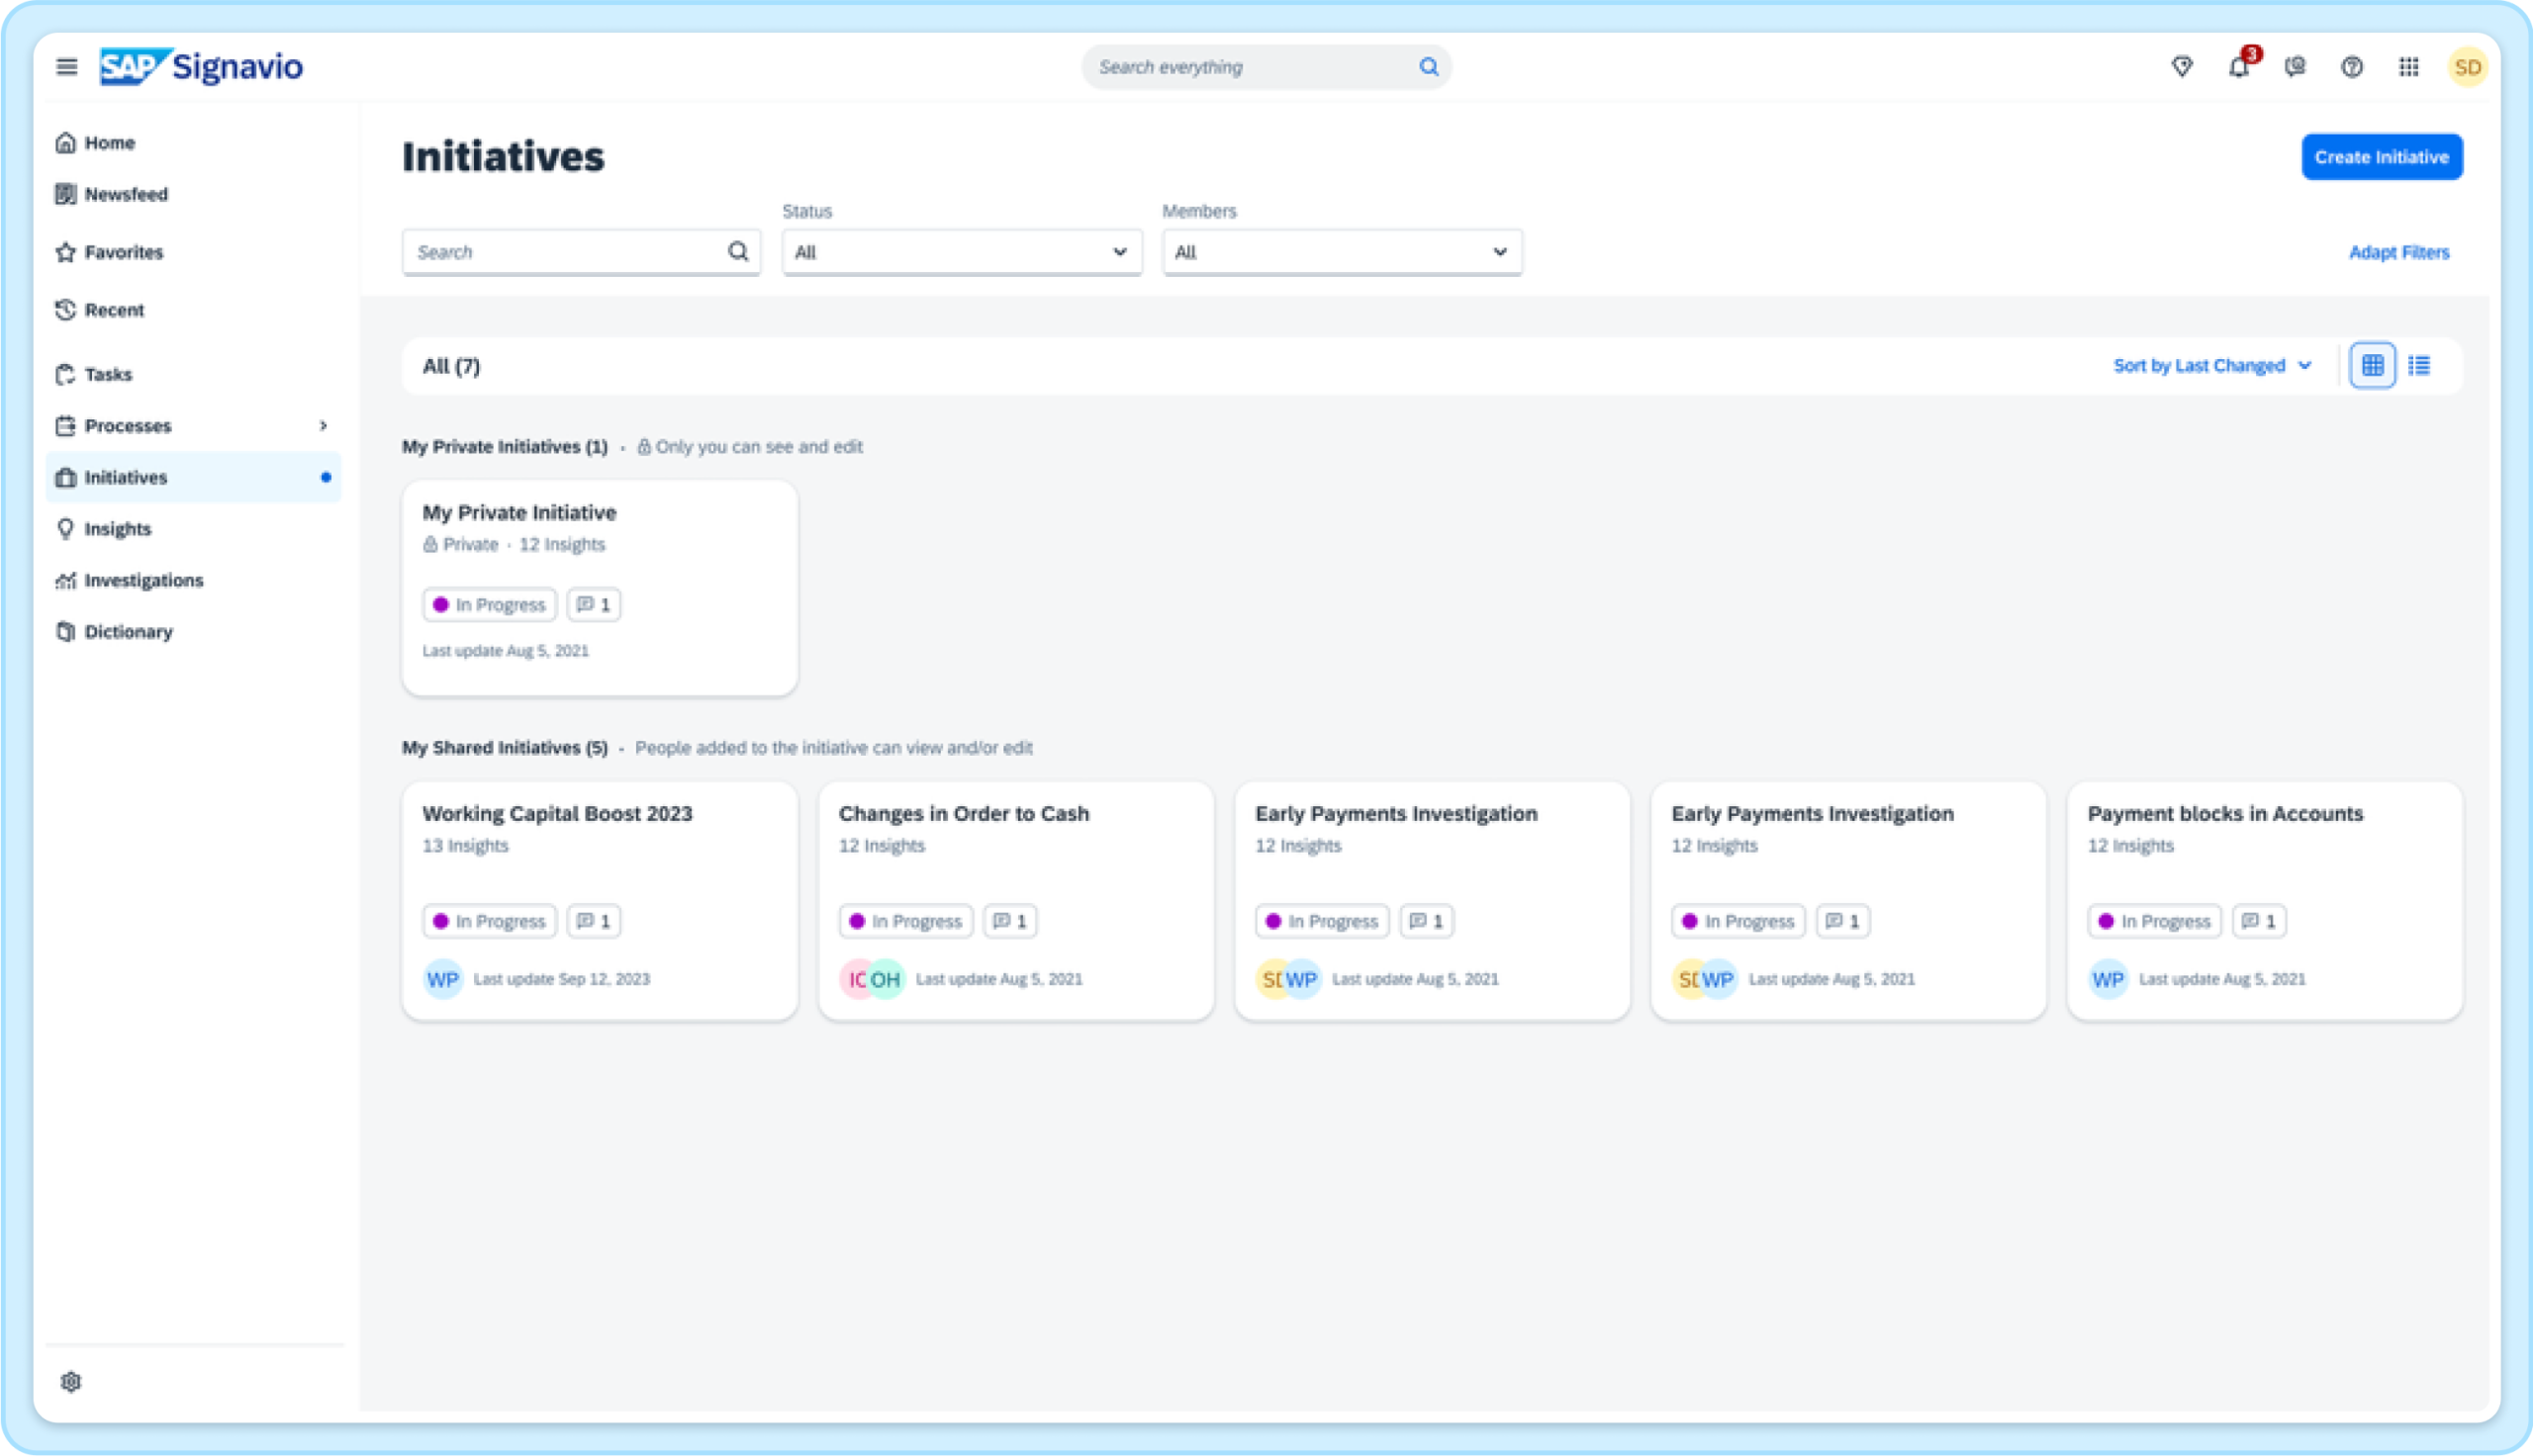Open Working Capital Boost 2023 card
This screenshot has height=1456, width=2533.
[557, 814]
